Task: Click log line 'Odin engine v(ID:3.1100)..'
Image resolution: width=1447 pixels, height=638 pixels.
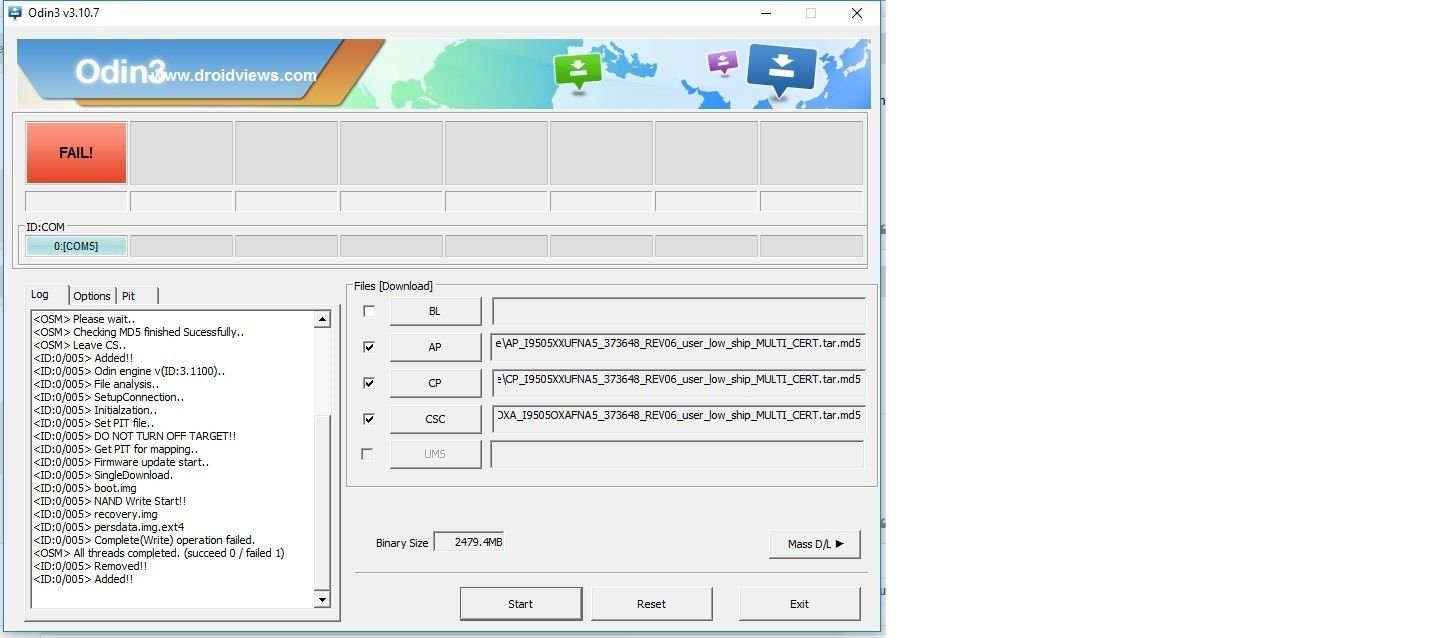Action: 129,371
